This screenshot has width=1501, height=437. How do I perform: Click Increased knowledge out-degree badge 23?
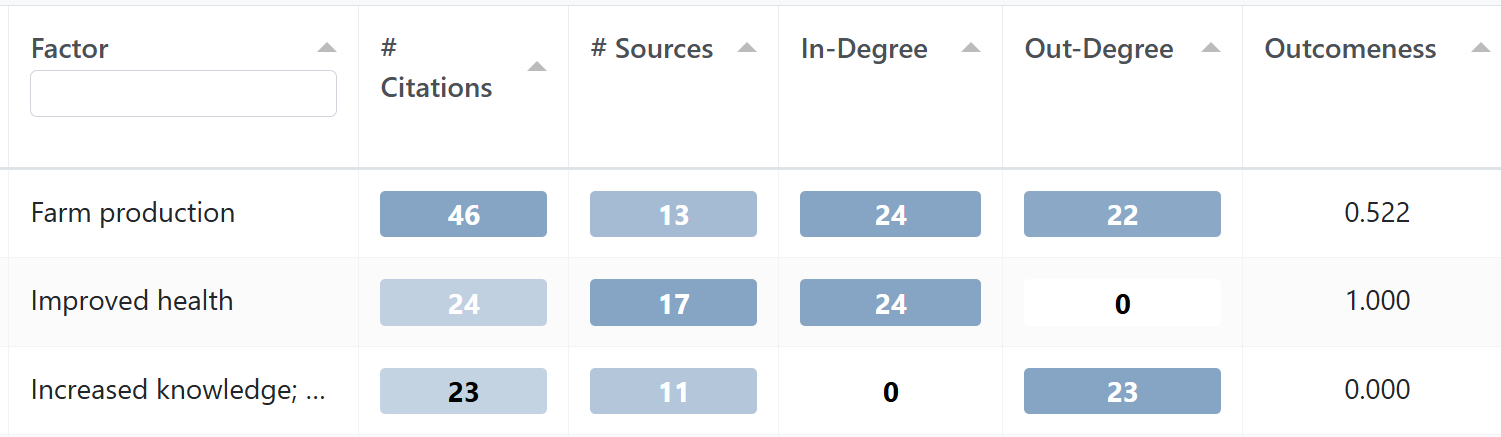1122,391
